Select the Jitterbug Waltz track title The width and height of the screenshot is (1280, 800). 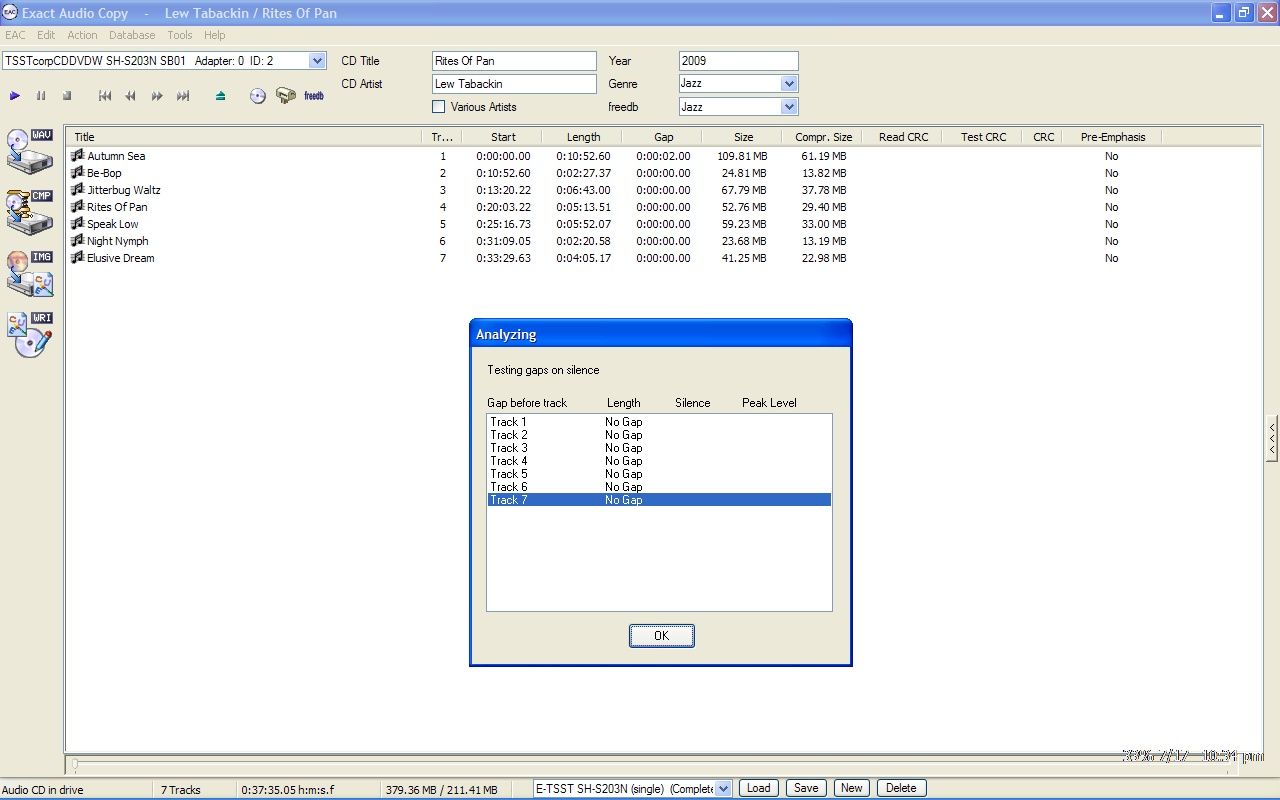click(124, 190)
